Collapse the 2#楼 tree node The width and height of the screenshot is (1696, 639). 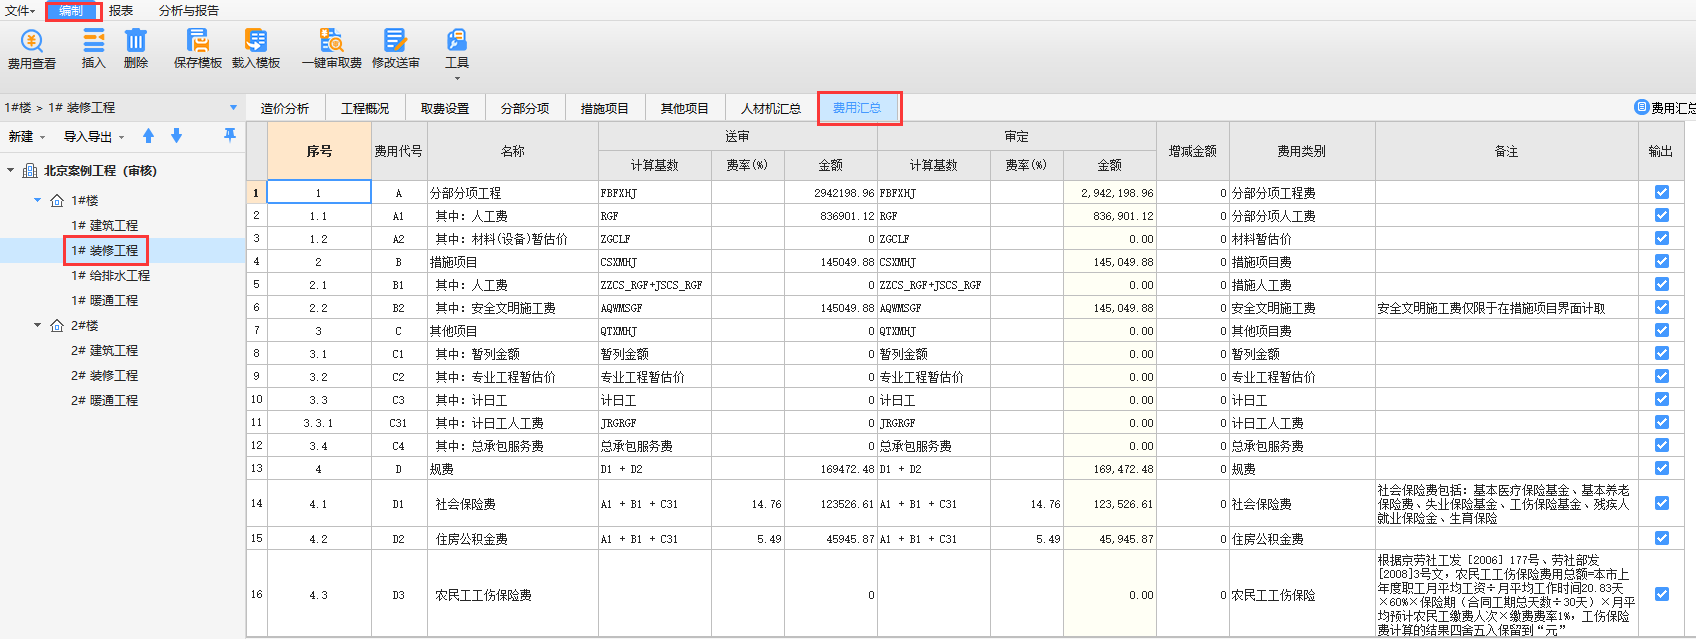pos(38,325)
